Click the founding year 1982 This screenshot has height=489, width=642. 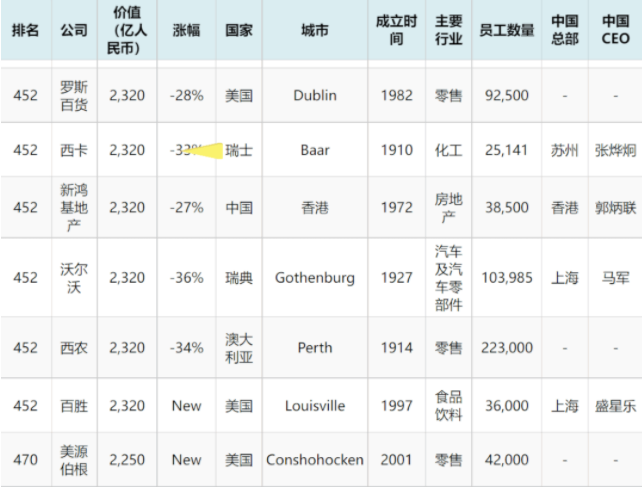[x=396, y=96]
